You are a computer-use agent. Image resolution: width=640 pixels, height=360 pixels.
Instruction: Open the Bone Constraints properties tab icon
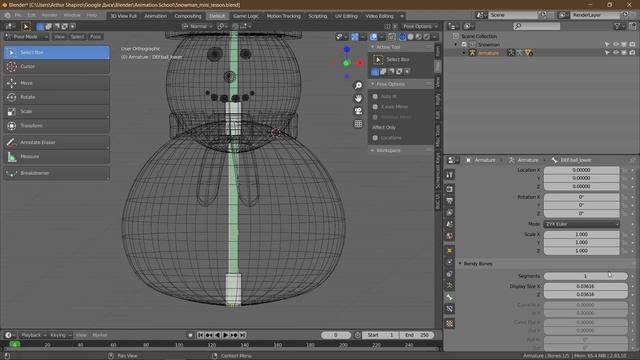pyautogui.click(x=449, y=309)
